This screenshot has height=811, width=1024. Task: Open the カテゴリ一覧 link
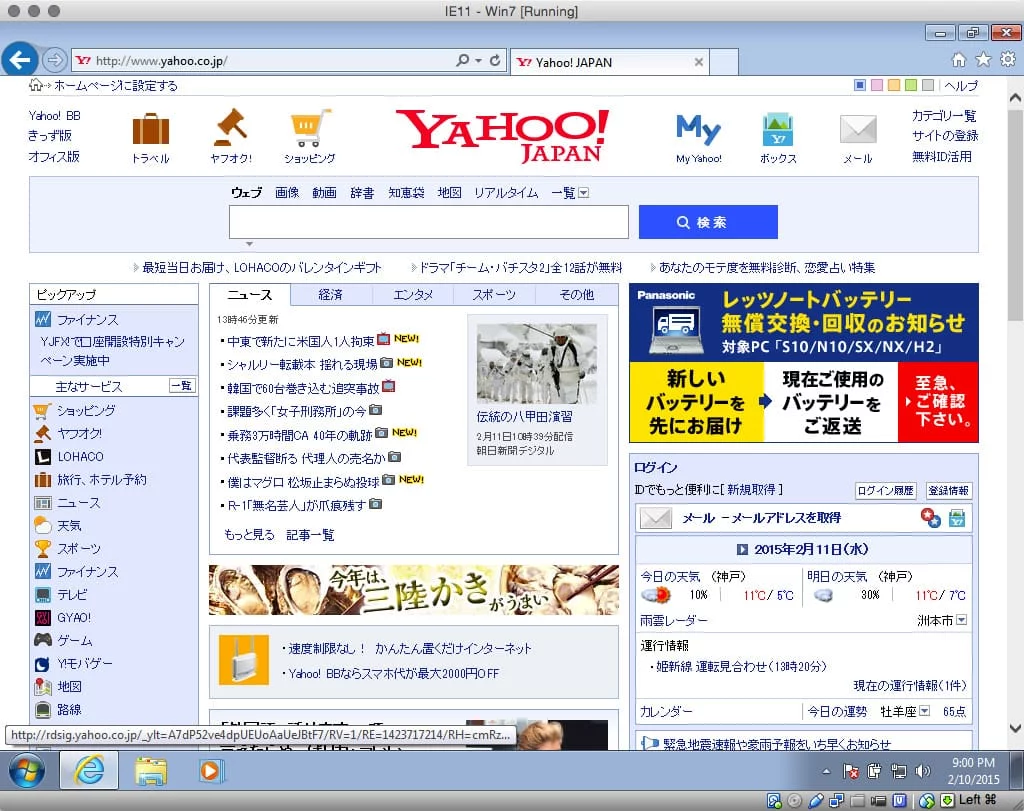(944, 116)
